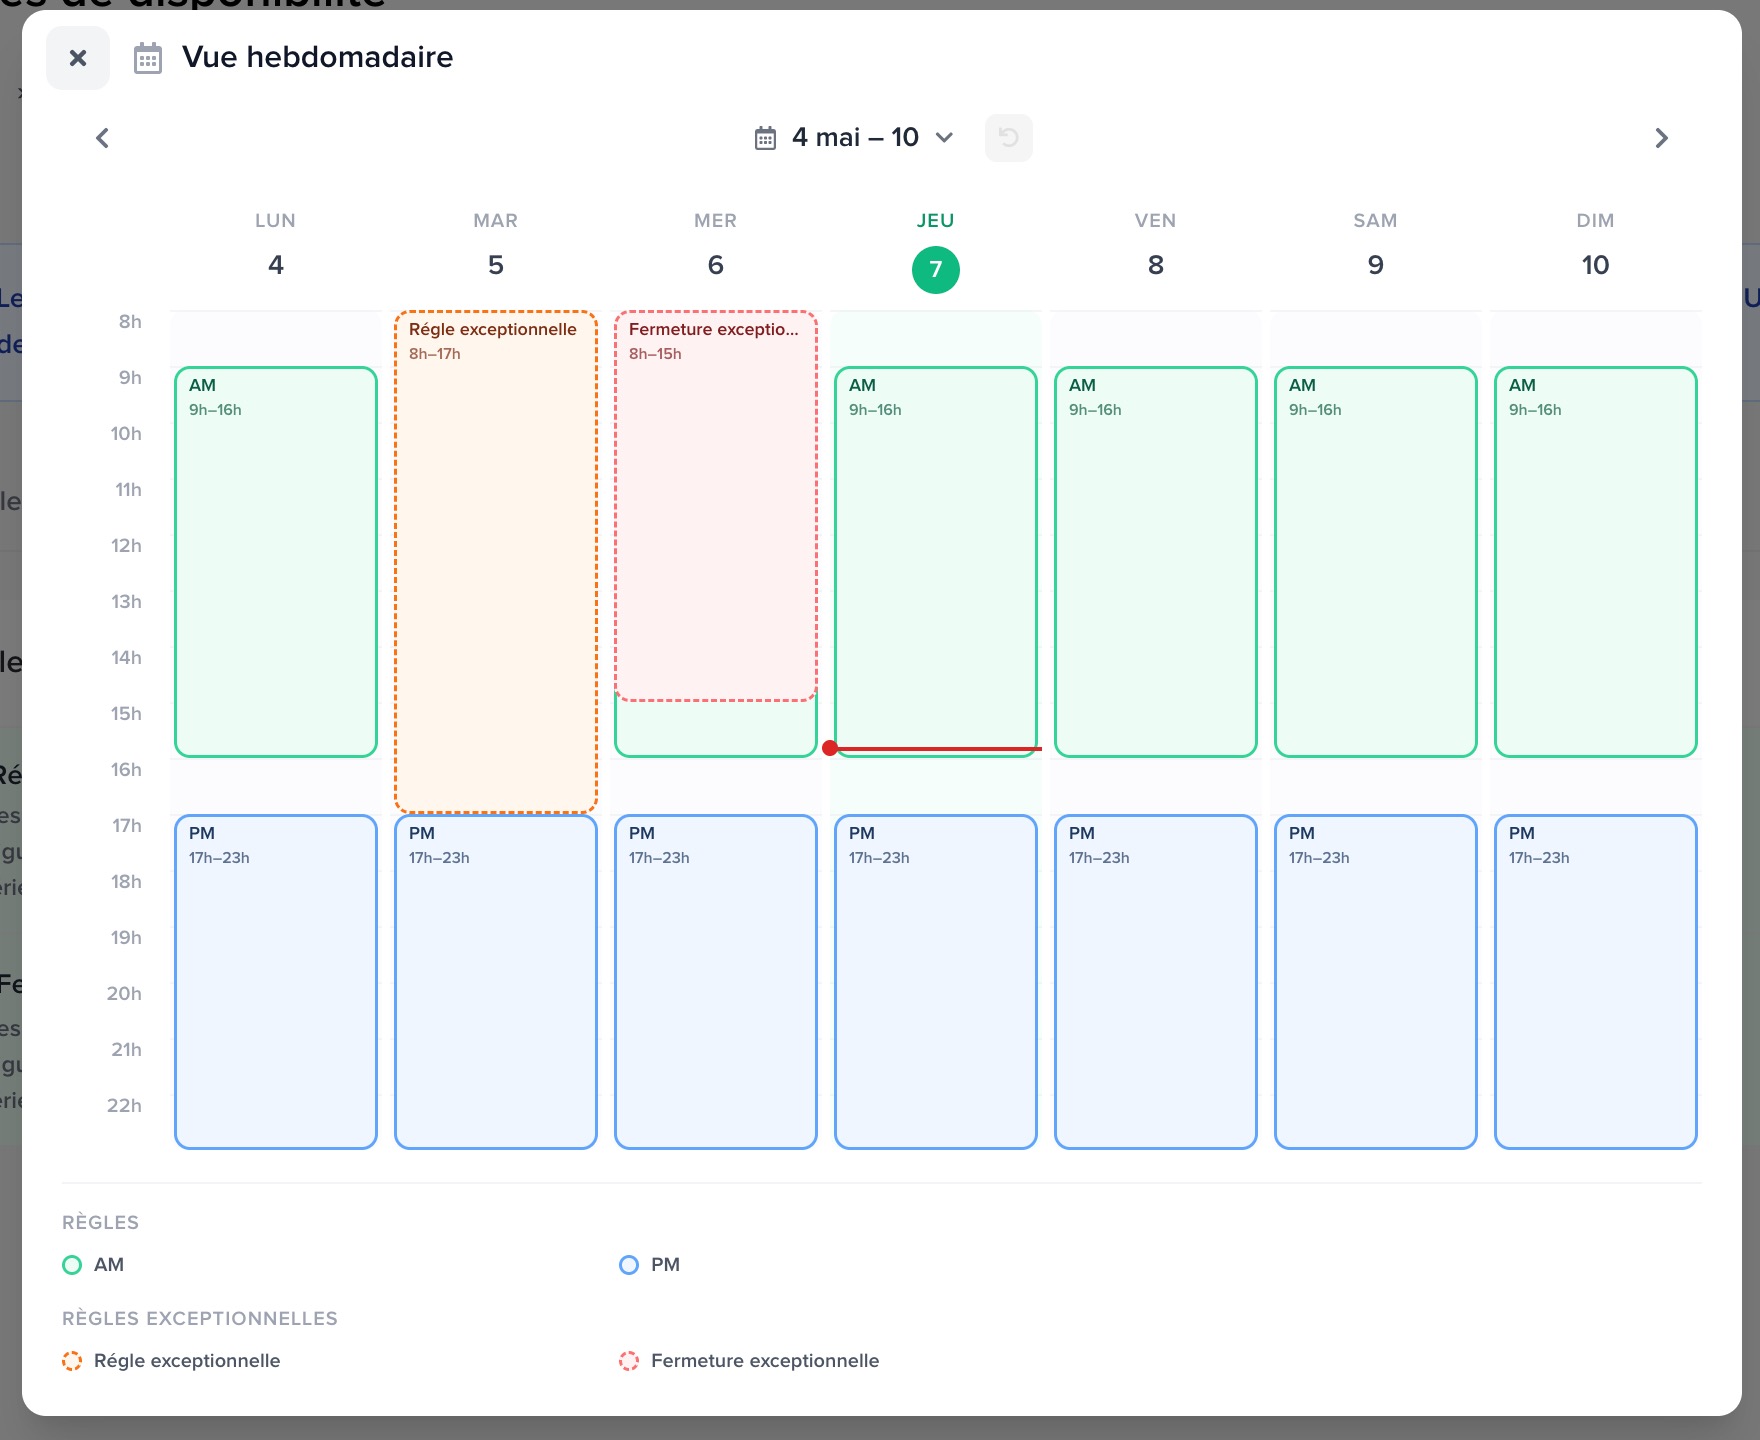The height and width of the screenshot is (1440, 1760).
Task: Click the AM green legend circle
Action: point(72,1265)
